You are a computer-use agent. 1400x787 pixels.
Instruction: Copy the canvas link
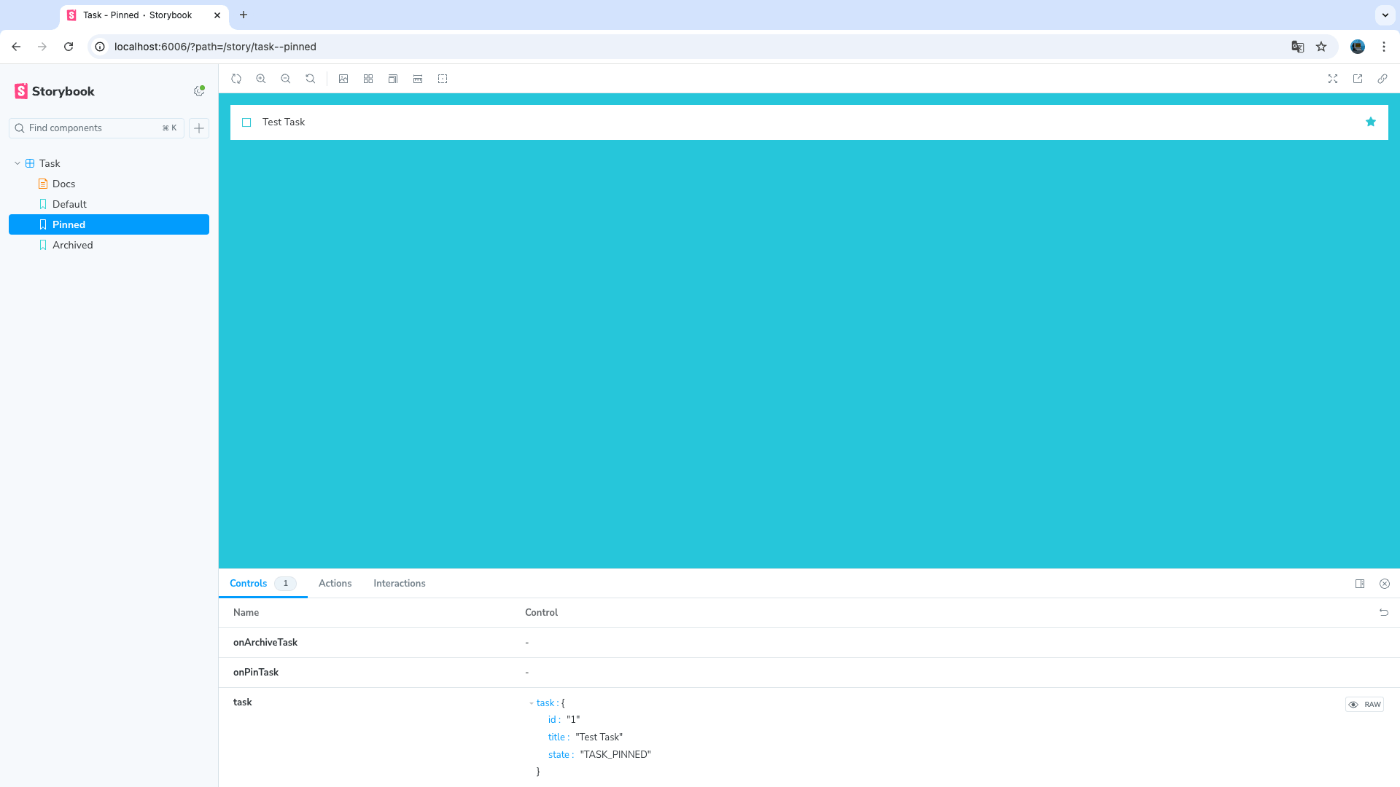pos(1382,78)
